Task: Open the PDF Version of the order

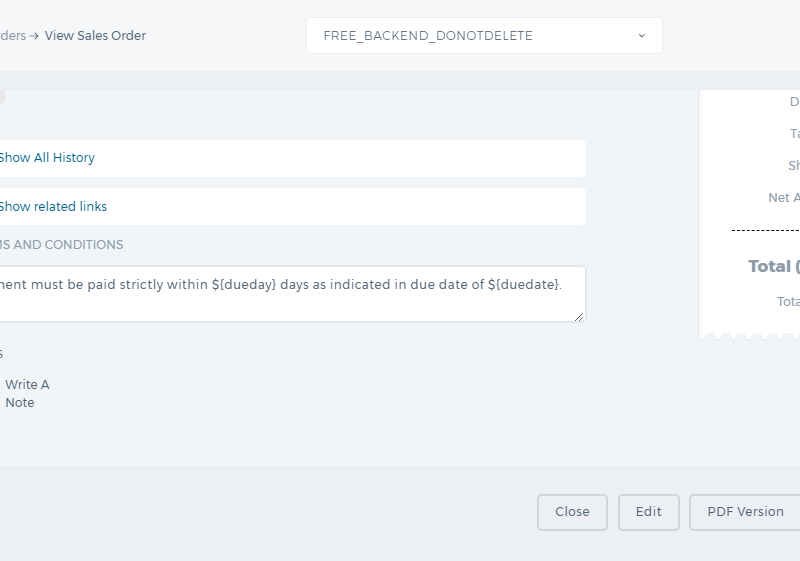Action: coord(745,512)
